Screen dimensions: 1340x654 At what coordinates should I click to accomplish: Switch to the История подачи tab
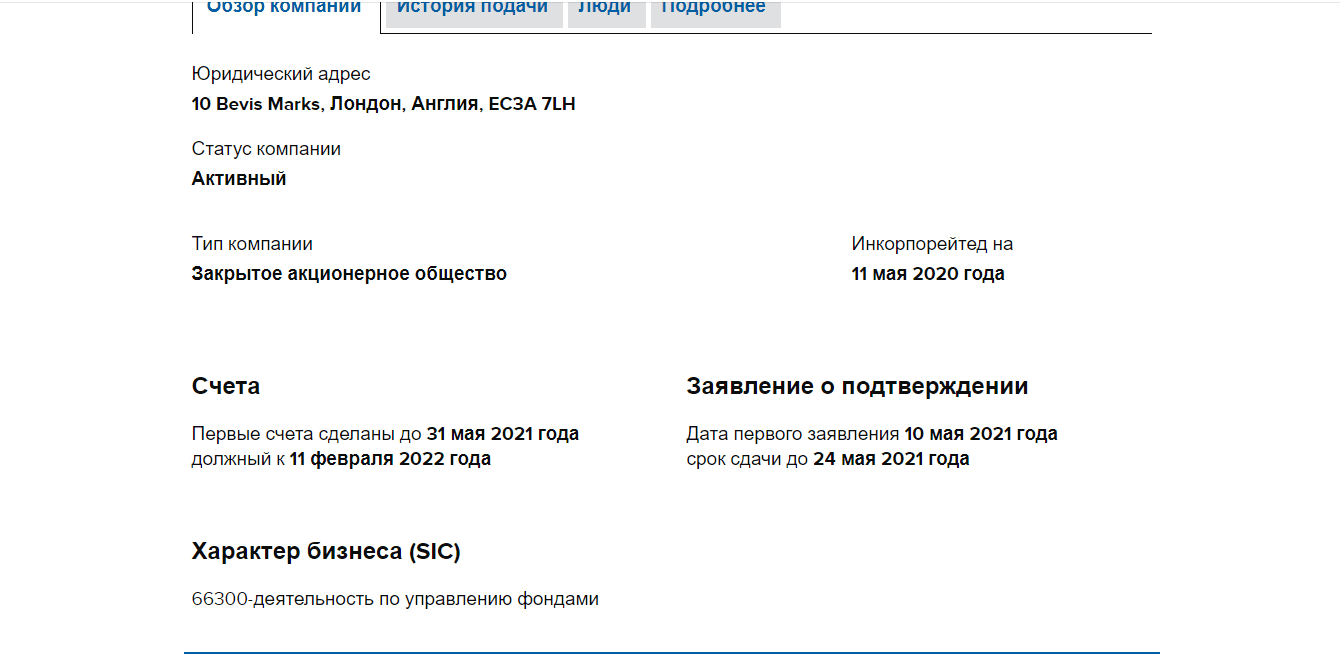[x=471, y=7]
